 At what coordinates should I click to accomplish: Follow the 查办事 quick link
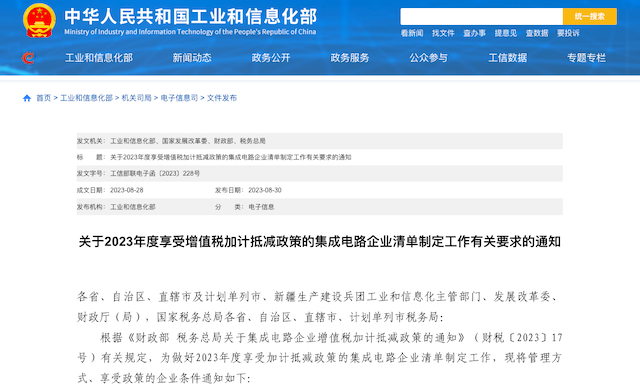[474, 33]
